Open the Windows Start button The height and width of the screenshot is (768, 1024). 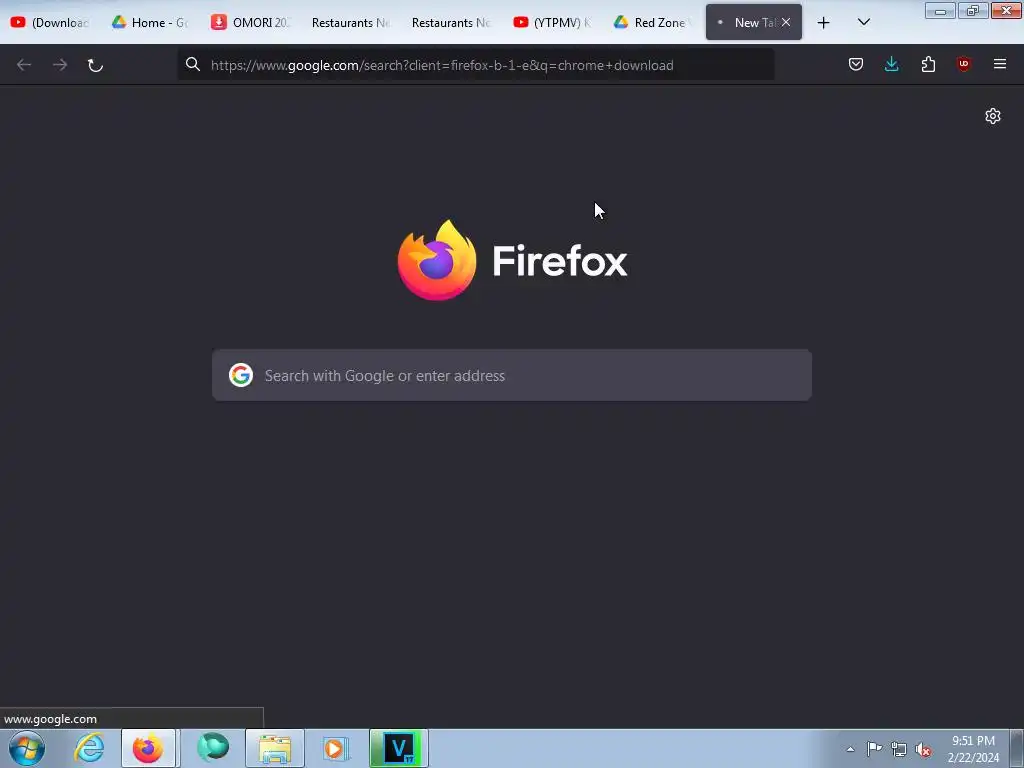pos(27,748)
